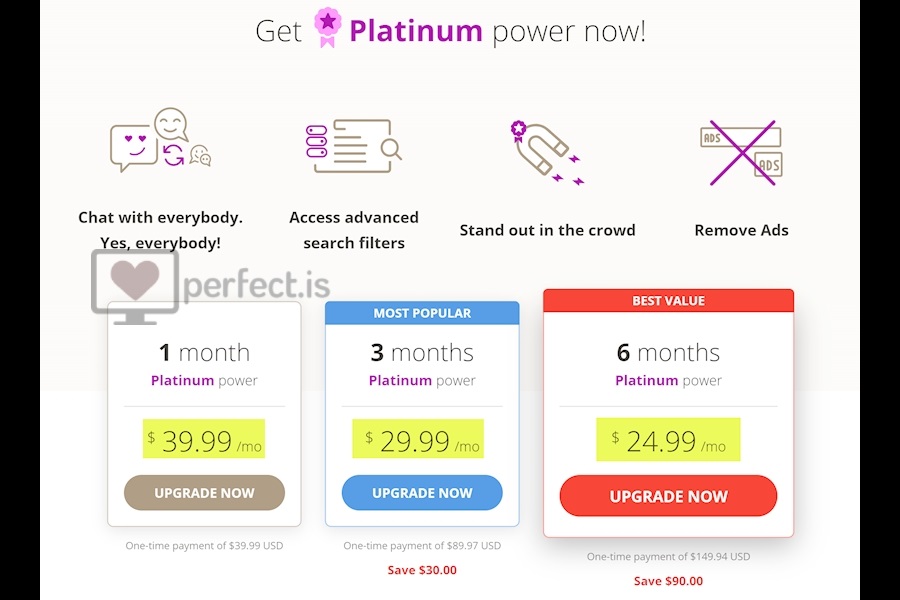Click the 1 month UPGRADE NOW button
This screenshot has height=600, width=900.
point(204,493)
